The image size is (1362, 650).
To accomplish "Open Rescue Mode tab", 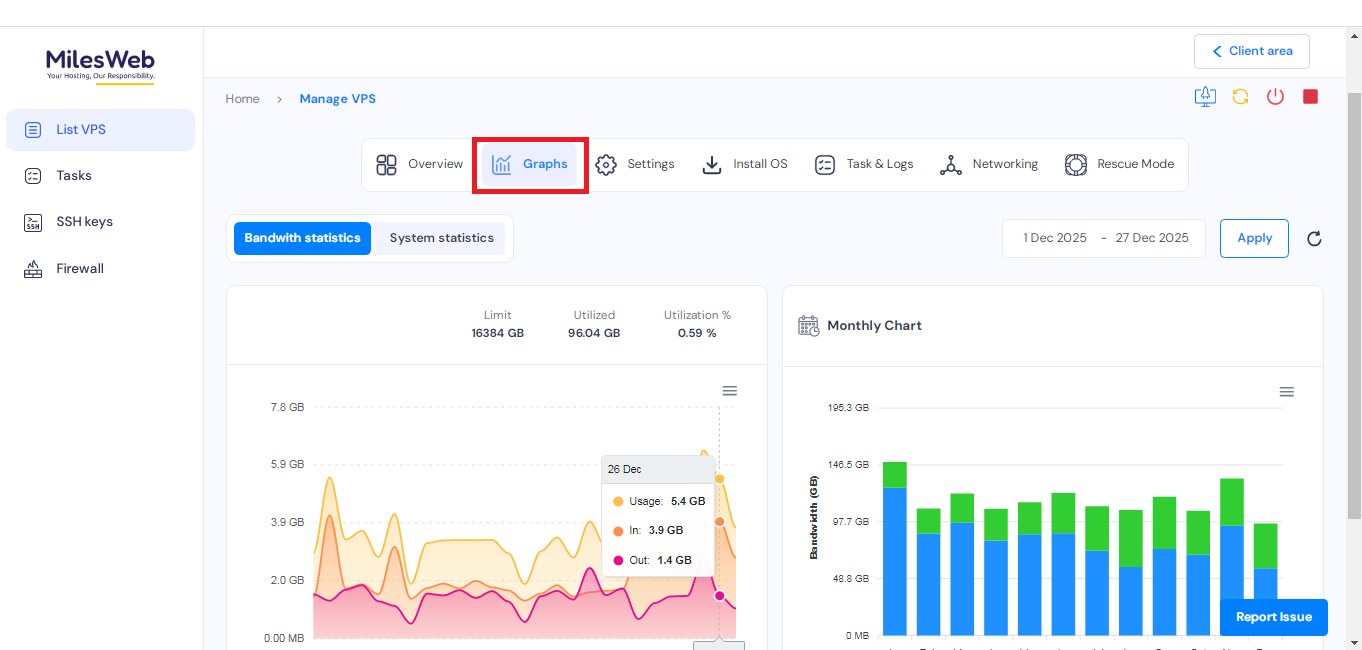I will click(x=1120, y=164).
